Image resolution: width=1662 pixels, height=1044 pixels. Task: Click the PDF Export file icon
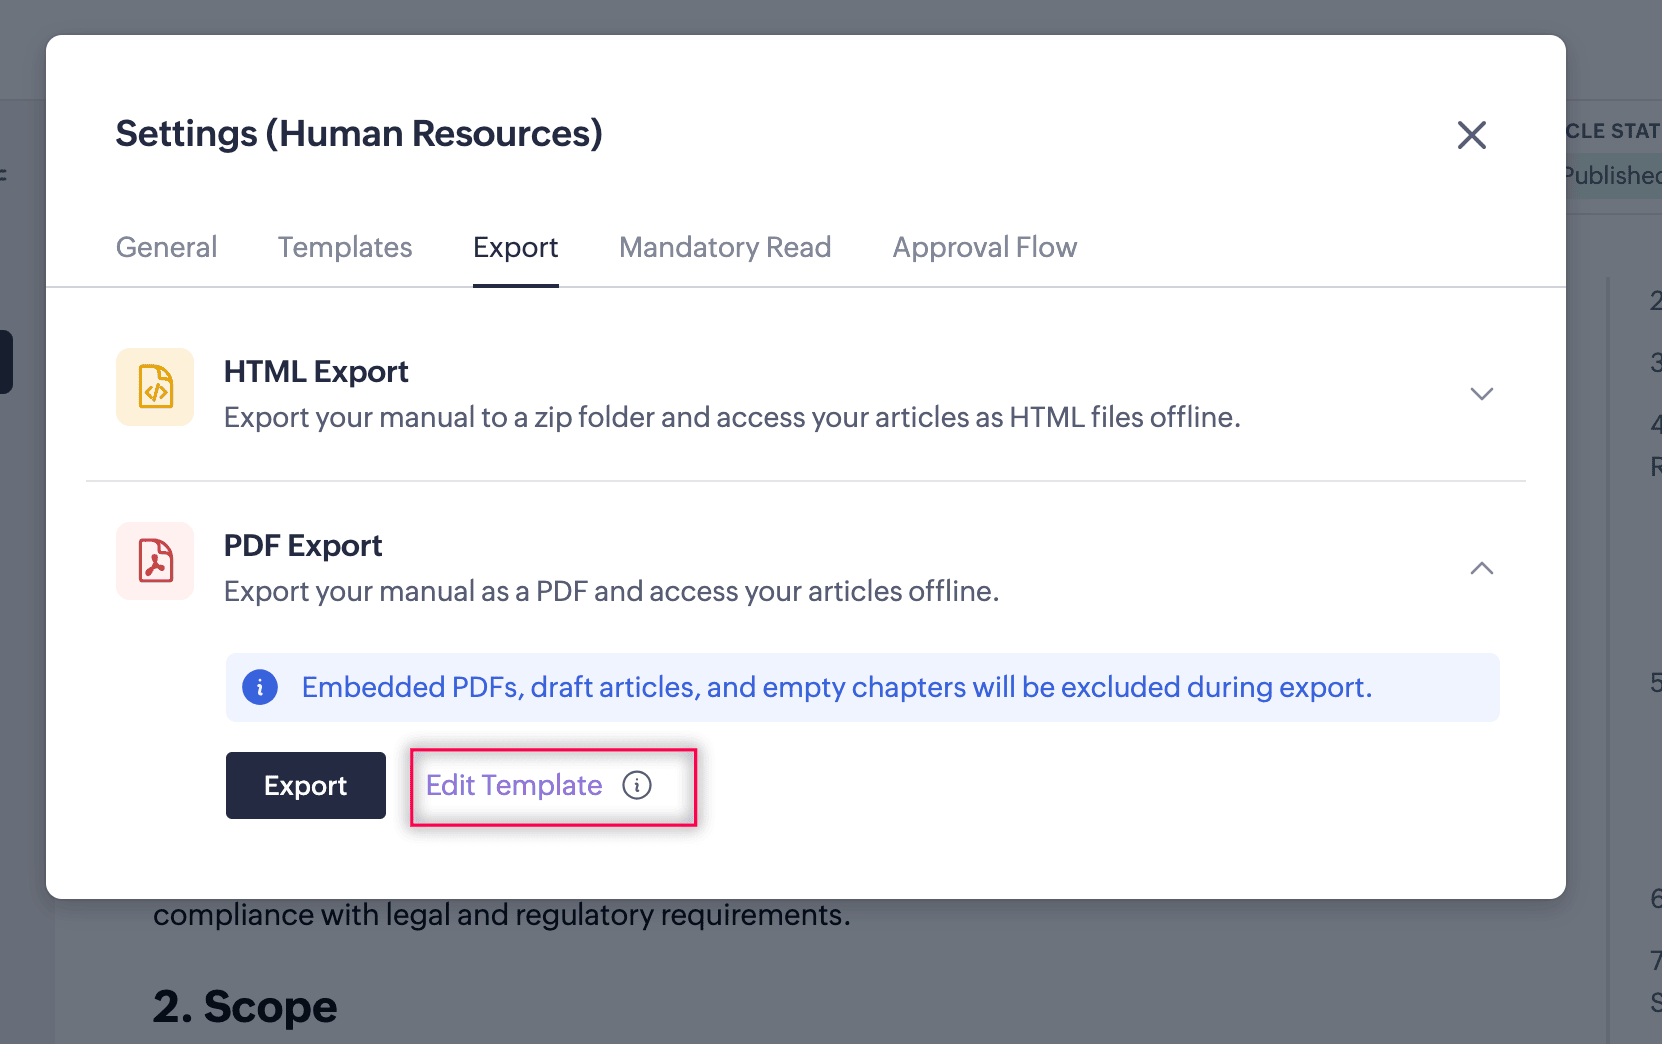[x=155, y=561]
